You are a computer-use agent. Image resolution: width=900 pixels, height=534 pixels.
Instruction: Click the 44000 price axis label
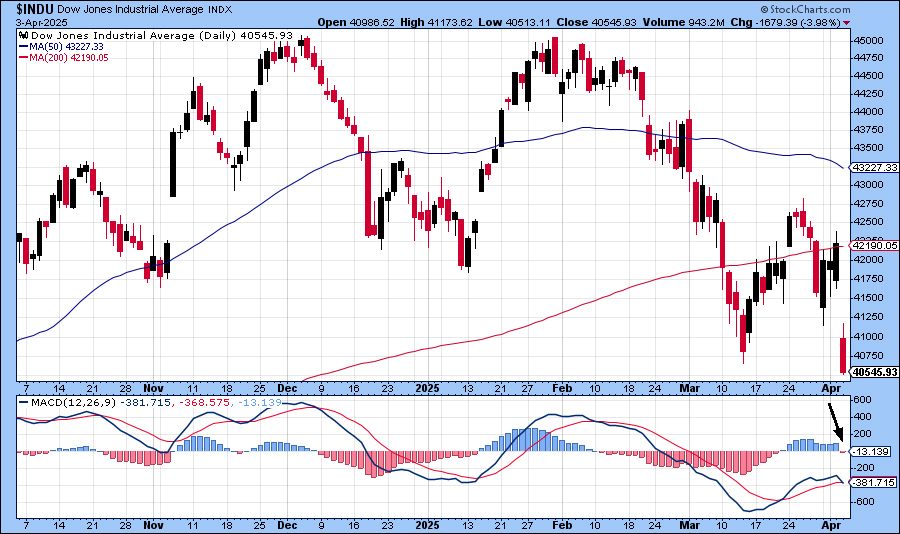point(868,112)
